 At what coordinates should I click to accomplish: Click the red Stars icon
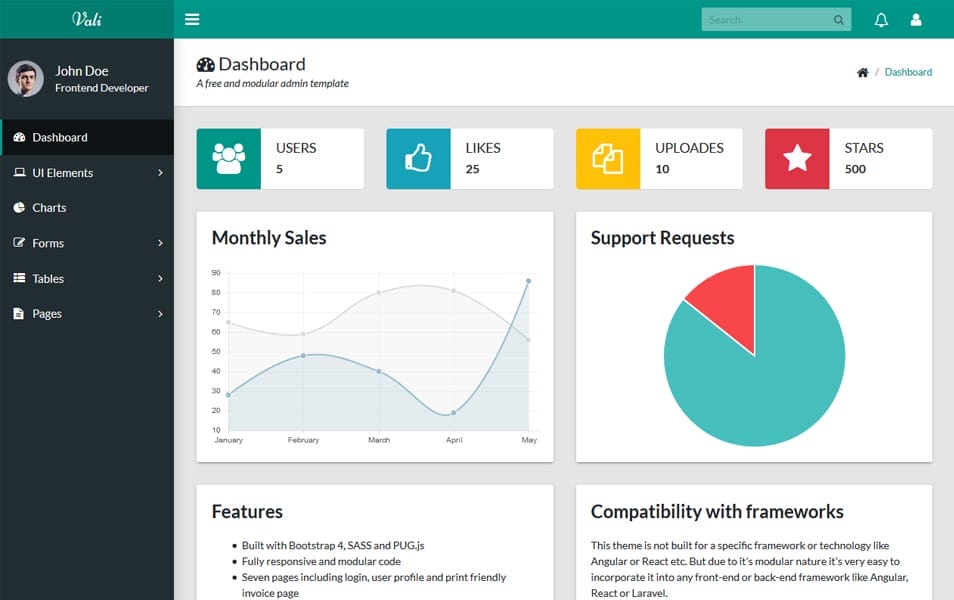(x=797, y=159)
